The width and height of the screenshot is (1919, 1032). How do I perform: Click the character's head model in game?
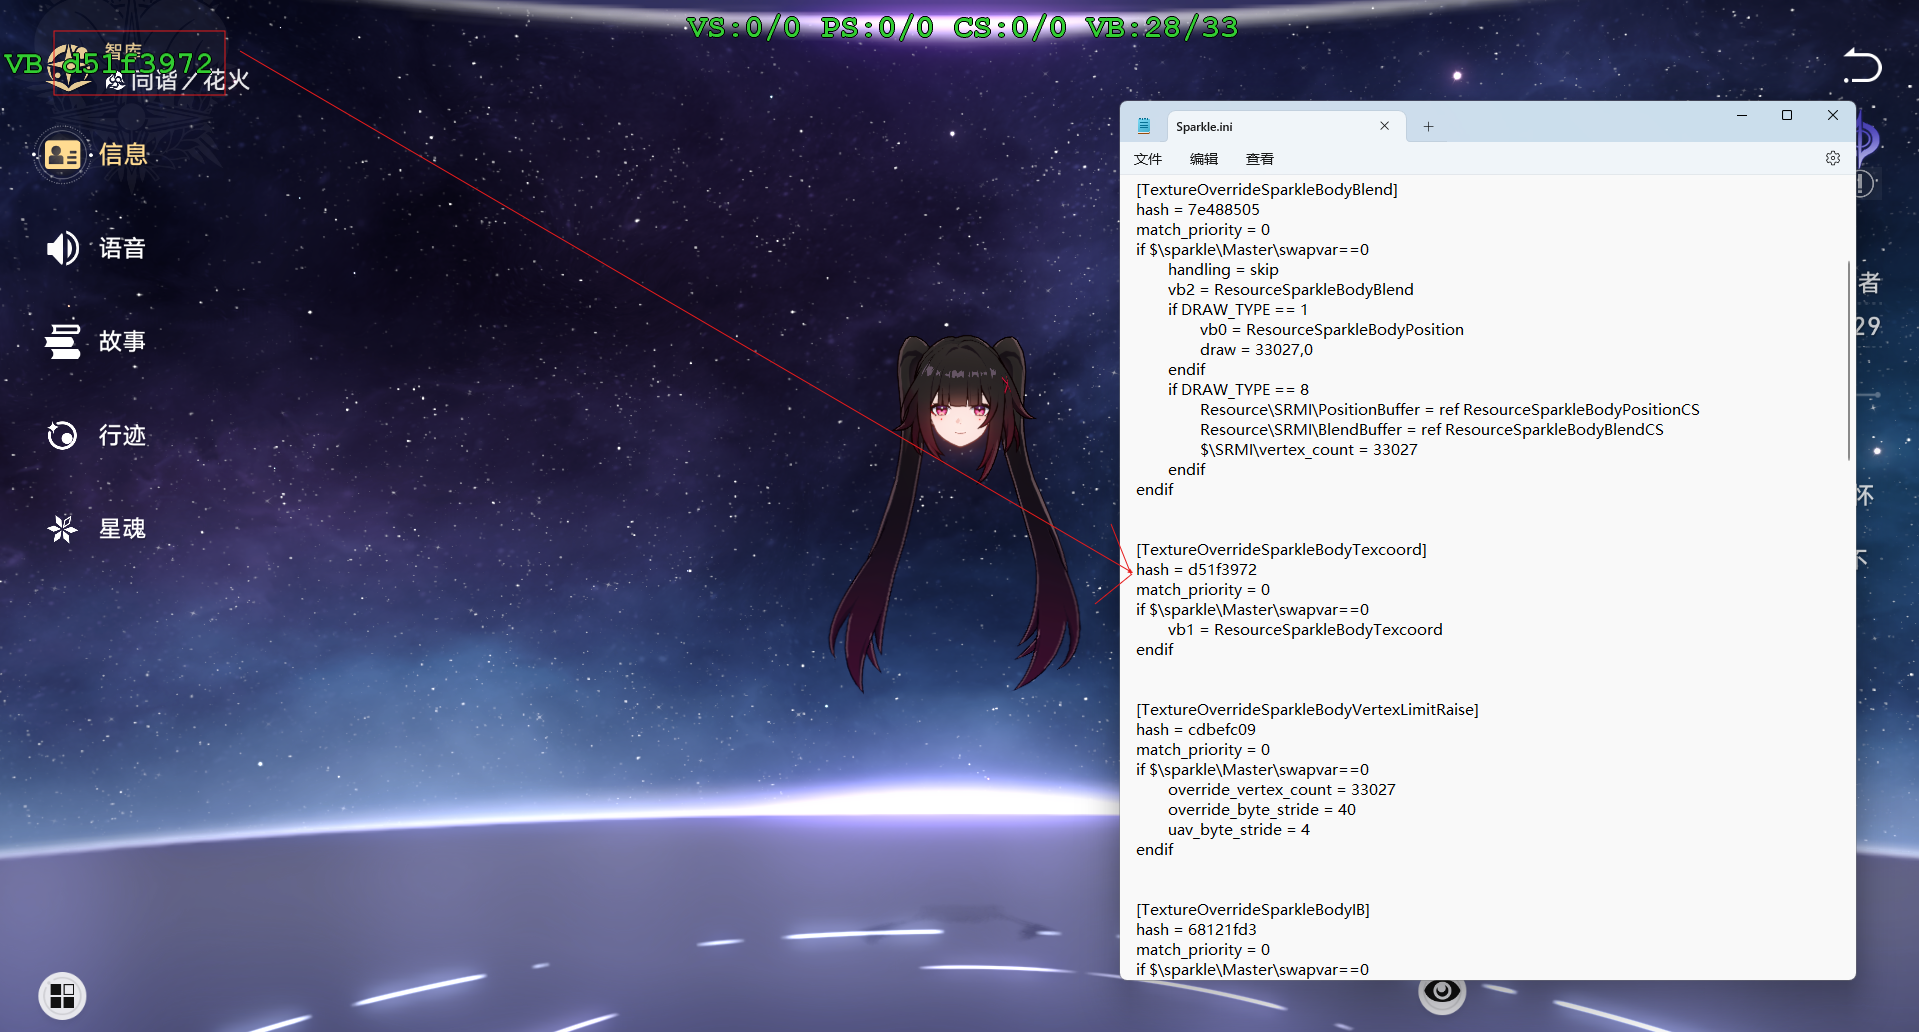[960, 410]
